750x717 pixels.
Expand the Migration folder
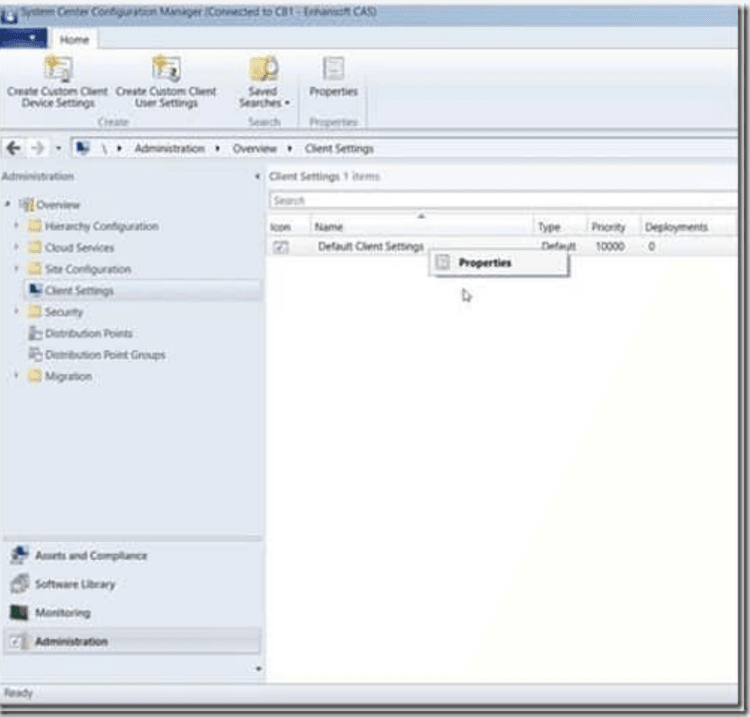[16, 375]
